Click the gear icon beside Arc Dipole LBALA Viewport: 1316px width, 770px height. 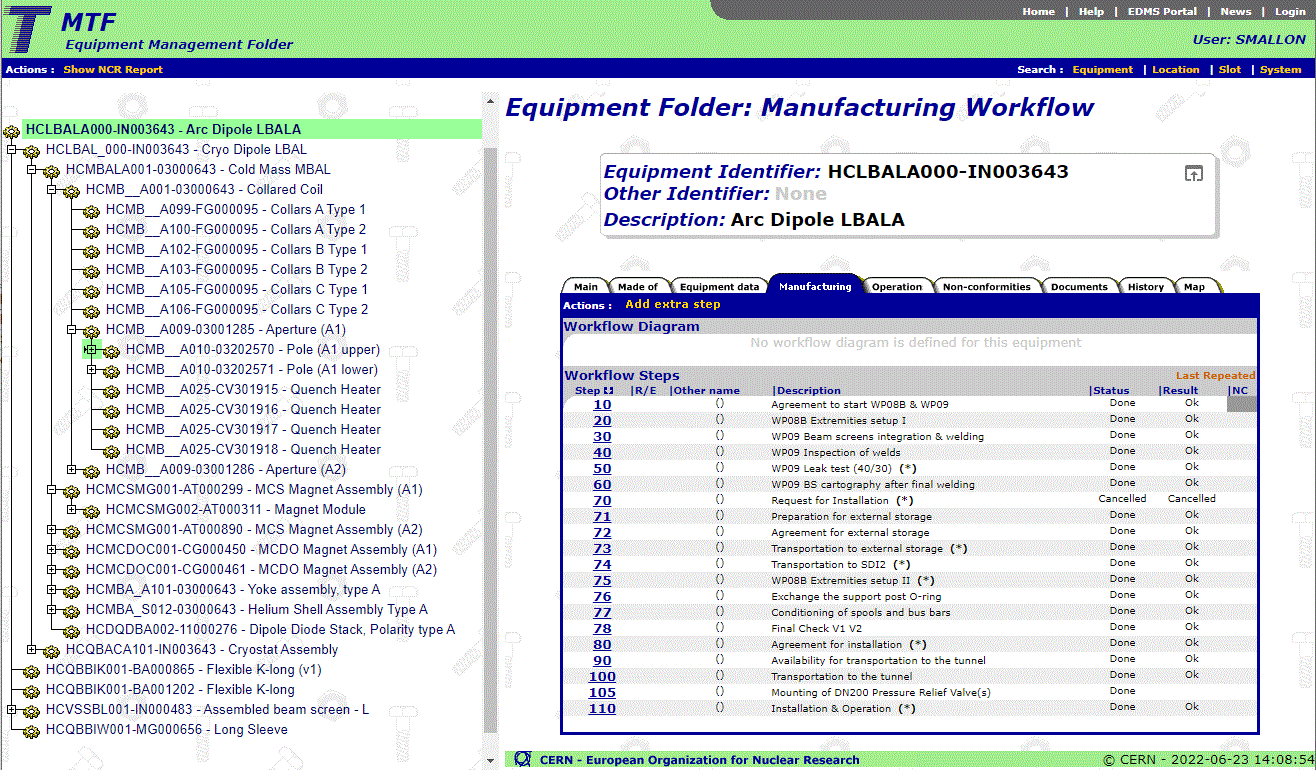[12, 131]
